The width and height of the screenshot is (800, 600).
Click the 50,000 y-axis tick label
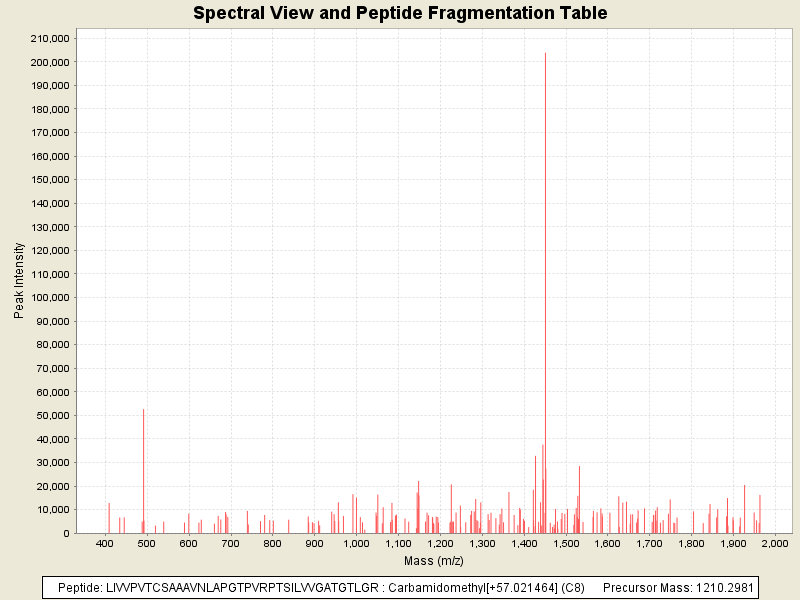52,415
